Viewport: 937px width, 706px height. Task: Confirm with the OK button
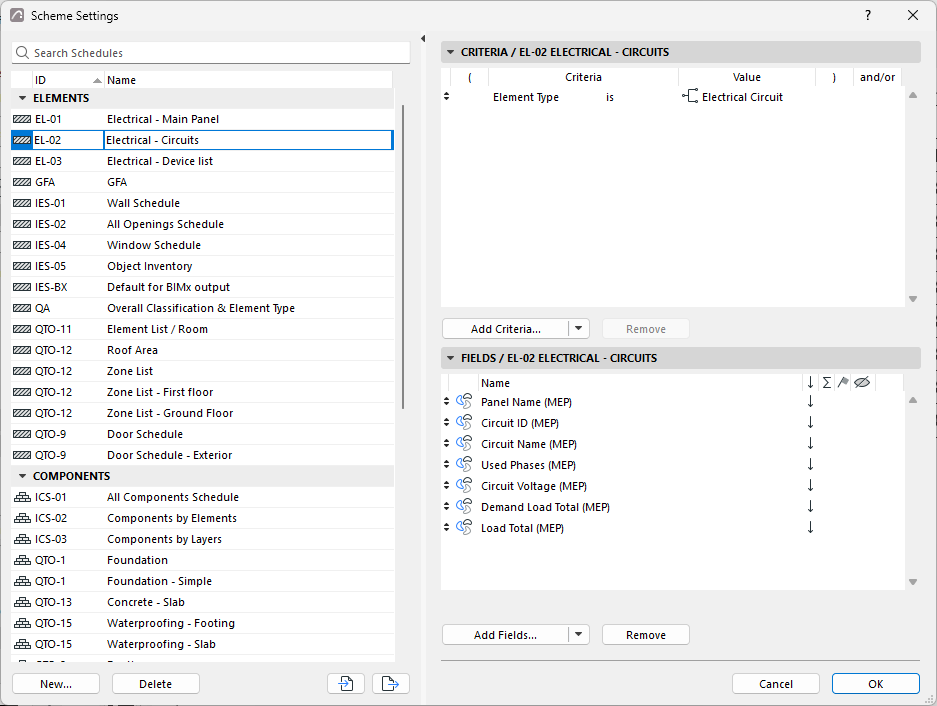click(875, 683)
